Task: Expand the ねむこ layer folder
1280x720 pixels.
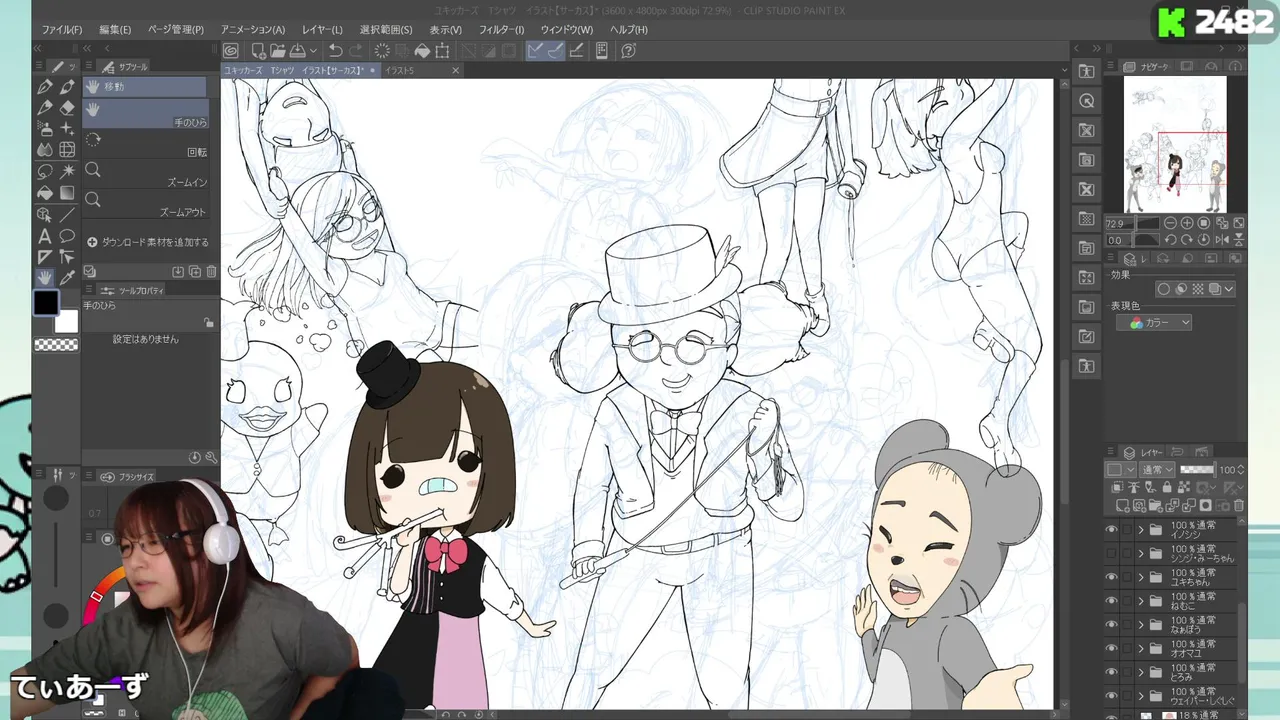Action: [x=1141, y=601]
